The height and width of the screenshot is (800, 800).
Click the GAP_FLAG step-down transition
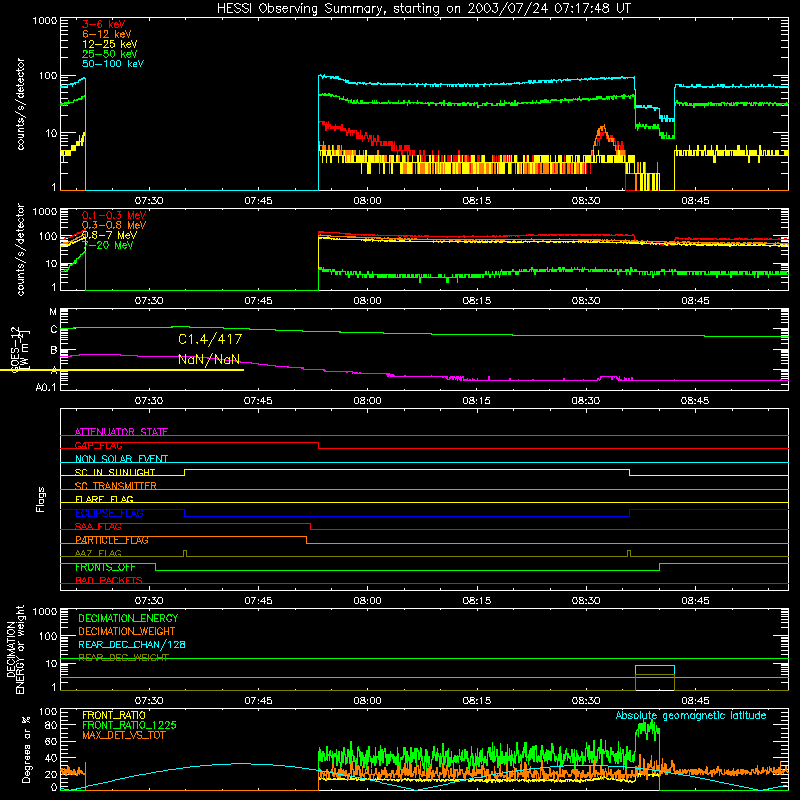318,445
